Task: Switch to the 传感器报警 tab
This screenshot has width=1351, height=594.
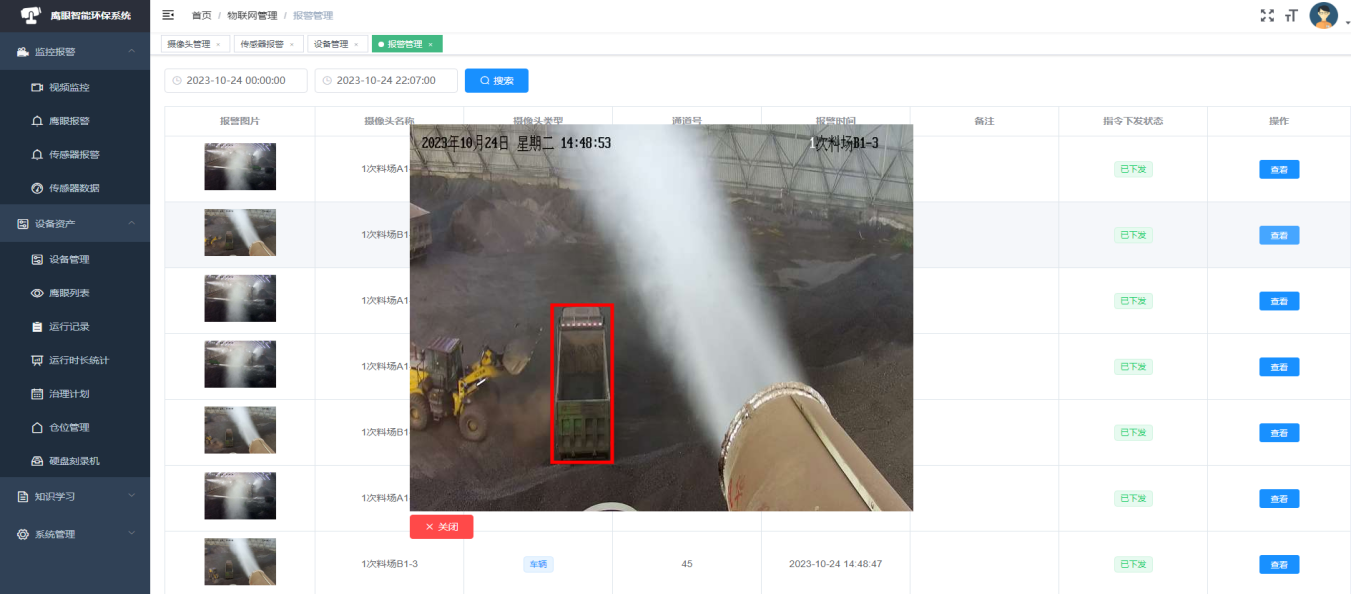Action: [x=261, y=44]
